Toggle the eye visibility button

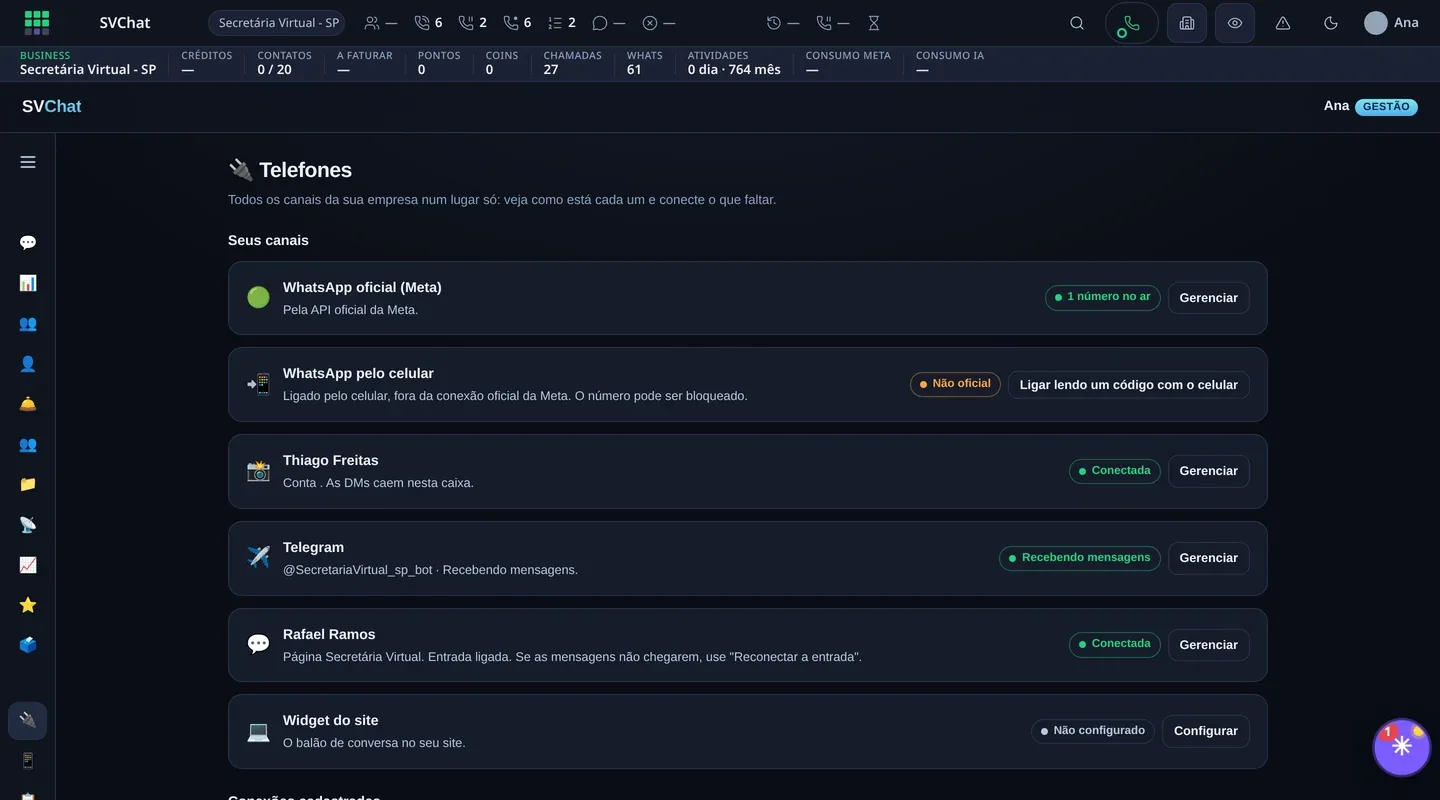click(x=1235, y=23)
